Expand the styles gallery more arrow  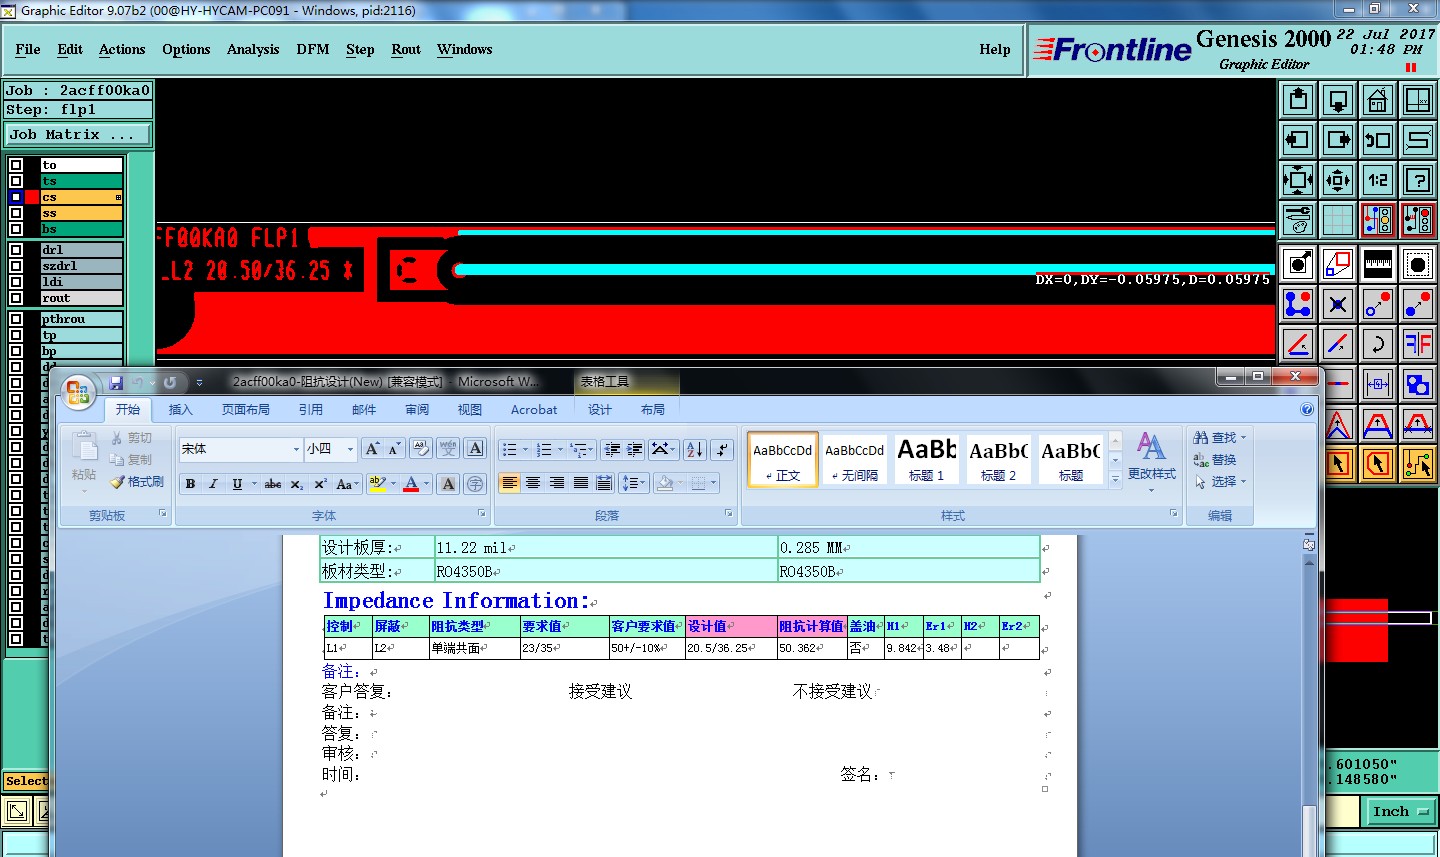(1115, 480)
